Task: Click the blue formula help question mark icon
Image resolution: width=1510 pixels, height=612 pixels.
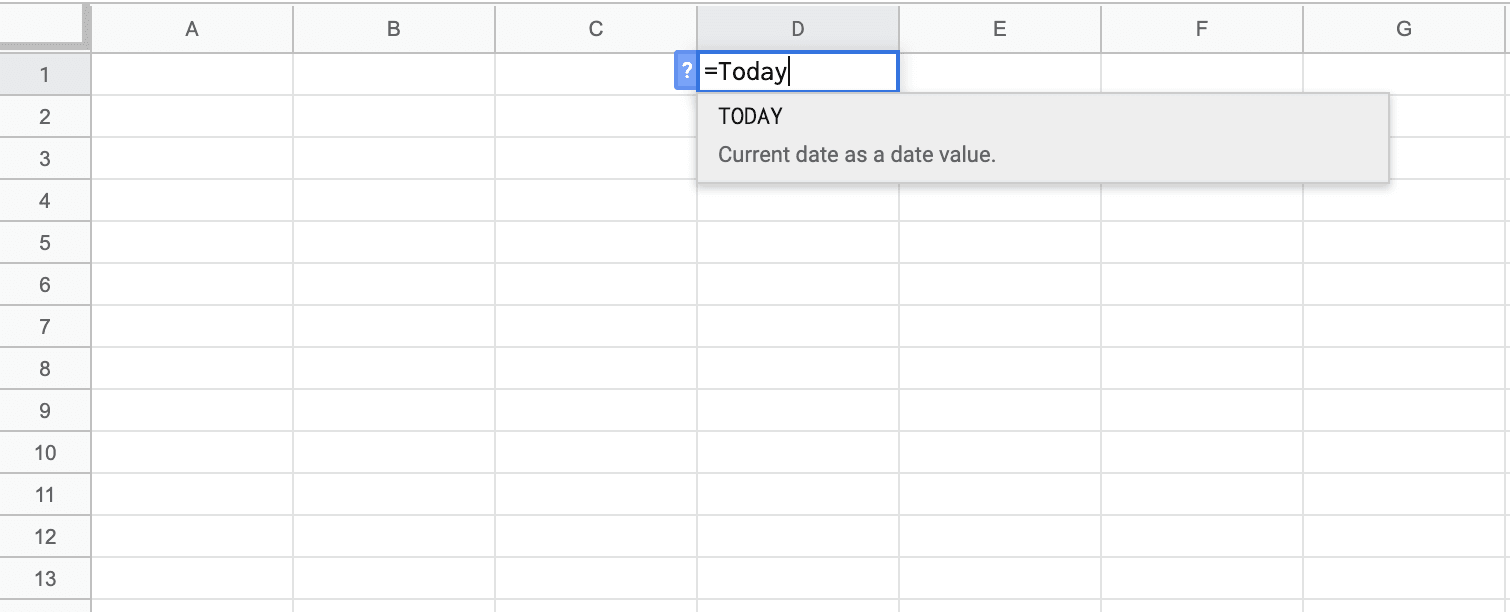Action: 686,71
